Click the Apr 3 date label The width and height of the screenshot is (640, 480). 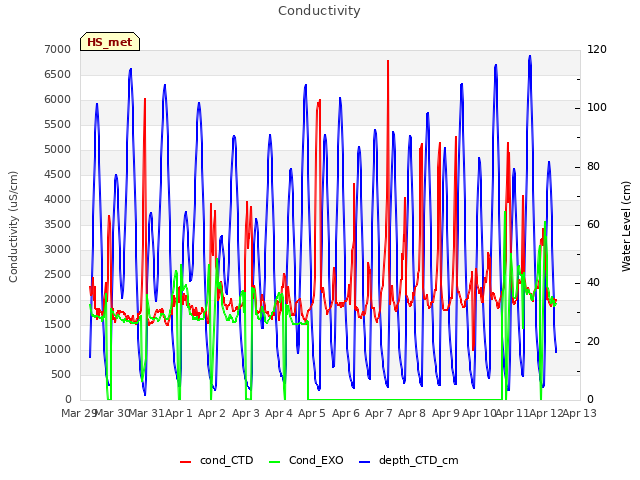click(246, 413)
